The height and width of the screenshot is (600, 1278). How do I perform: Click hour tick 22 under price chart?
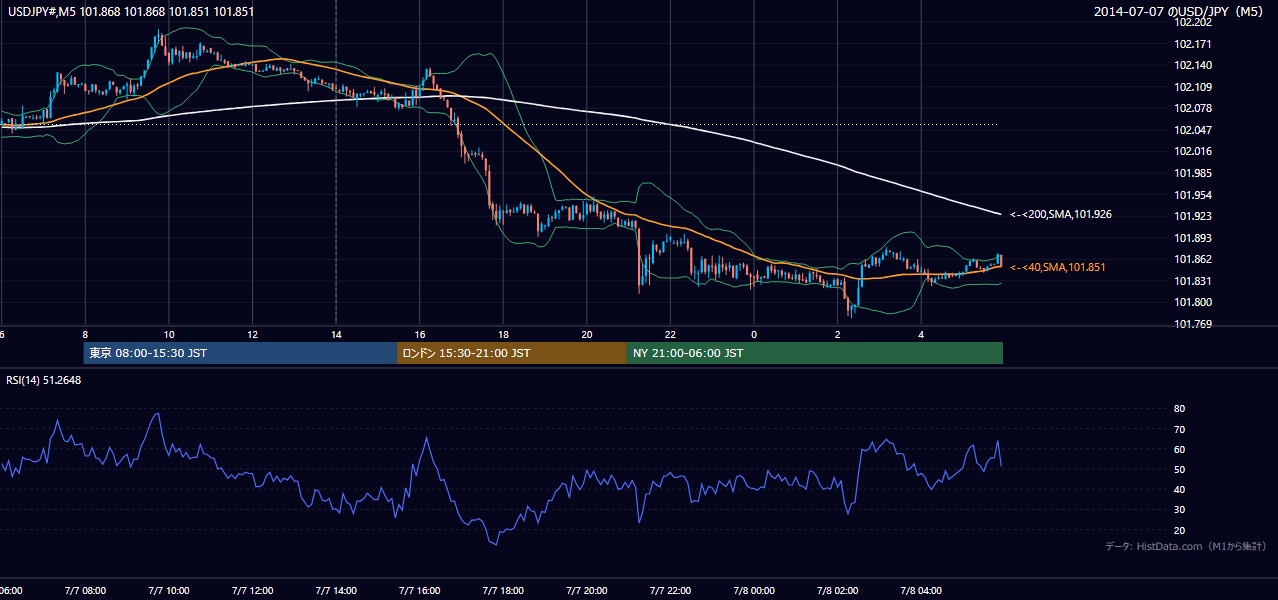pos(671,334)
